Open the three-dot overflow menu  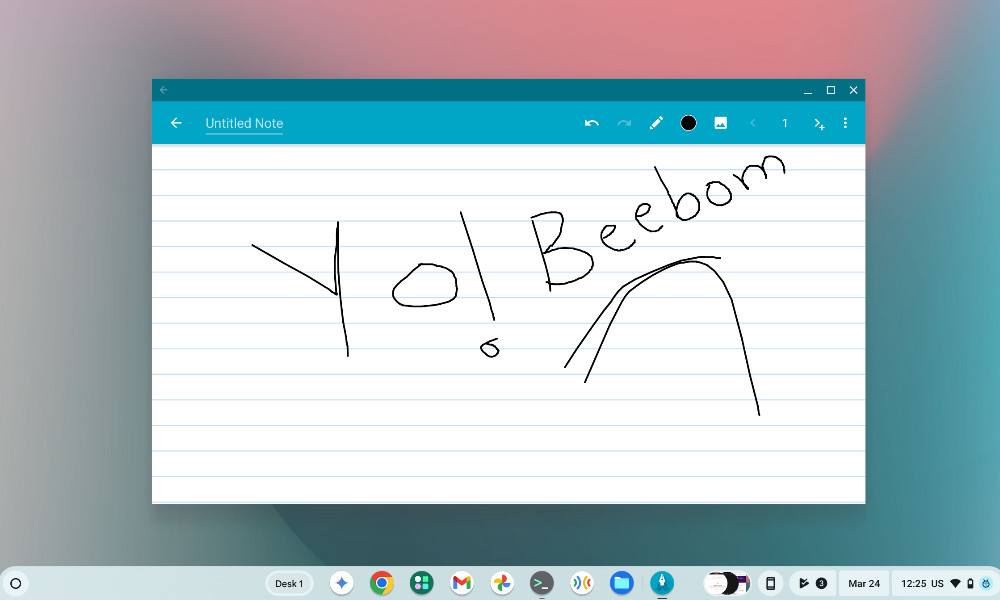(845, 123)
